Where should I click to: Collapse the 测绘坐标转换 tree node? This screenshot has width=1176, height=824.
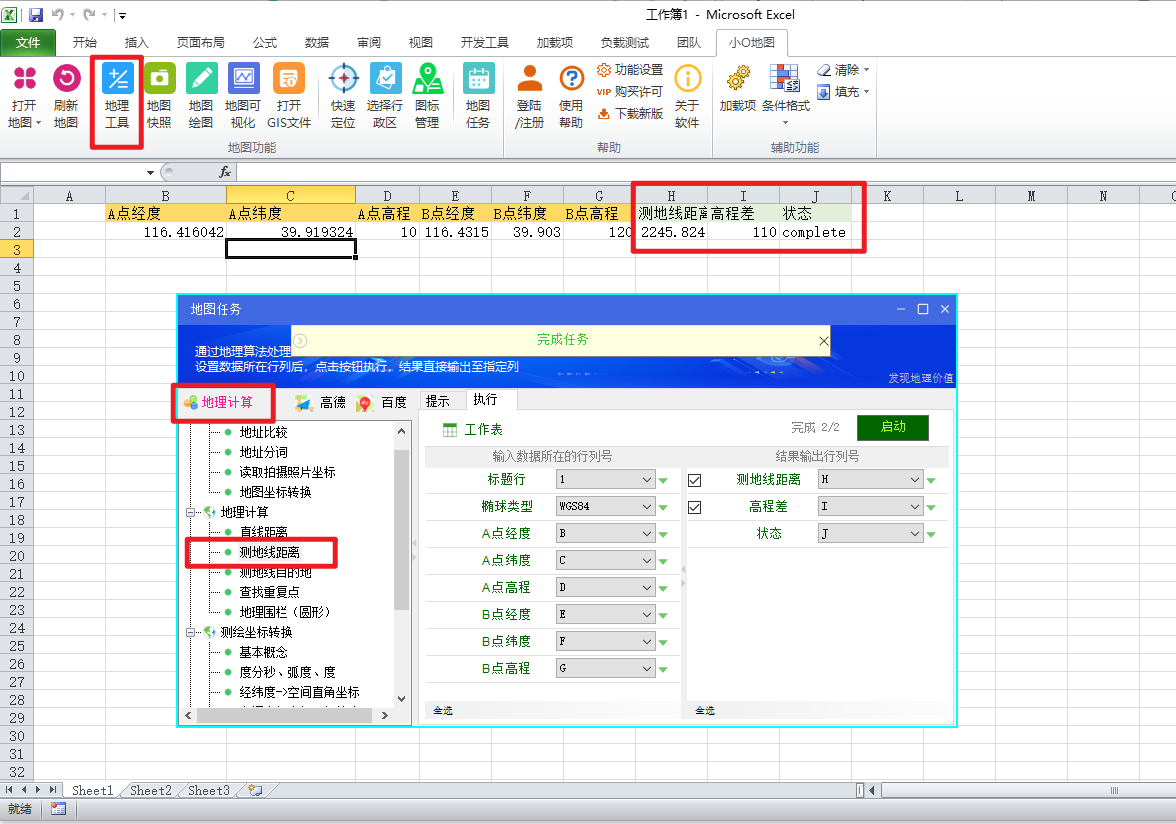[x=190, y=633]
